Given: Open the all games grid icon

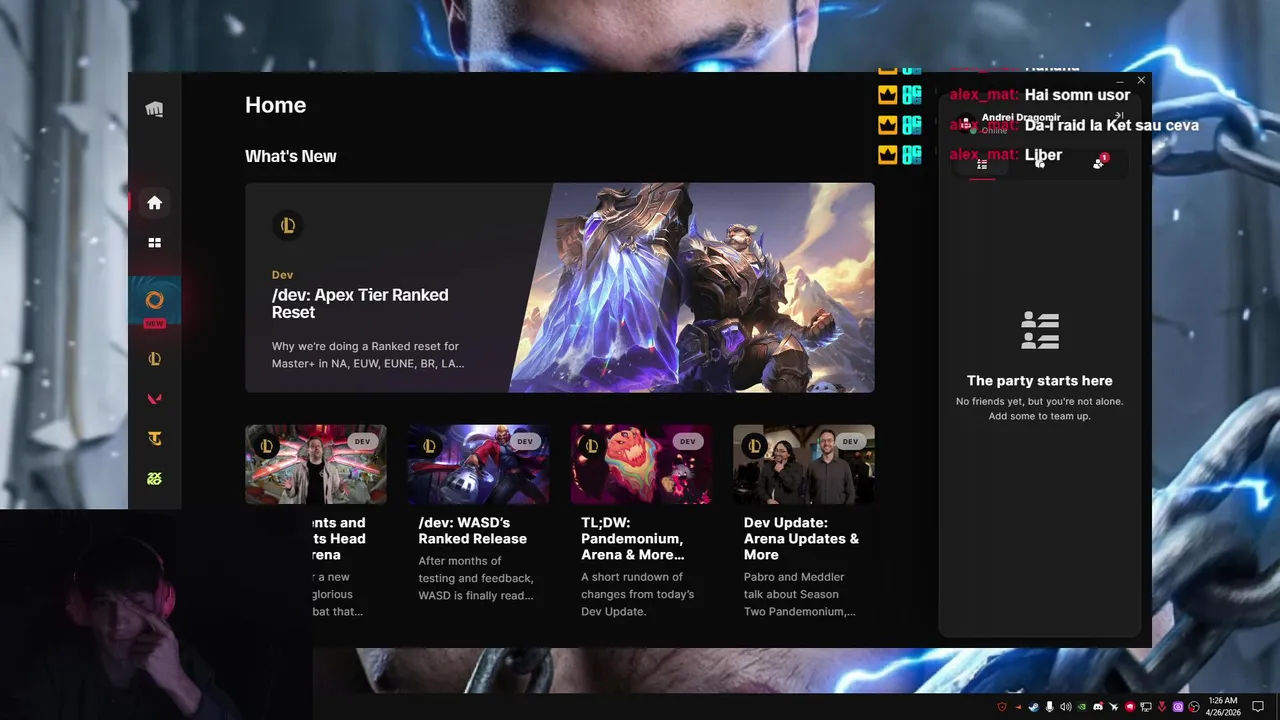Looking at the screenshot, I should tap(154, 243).
